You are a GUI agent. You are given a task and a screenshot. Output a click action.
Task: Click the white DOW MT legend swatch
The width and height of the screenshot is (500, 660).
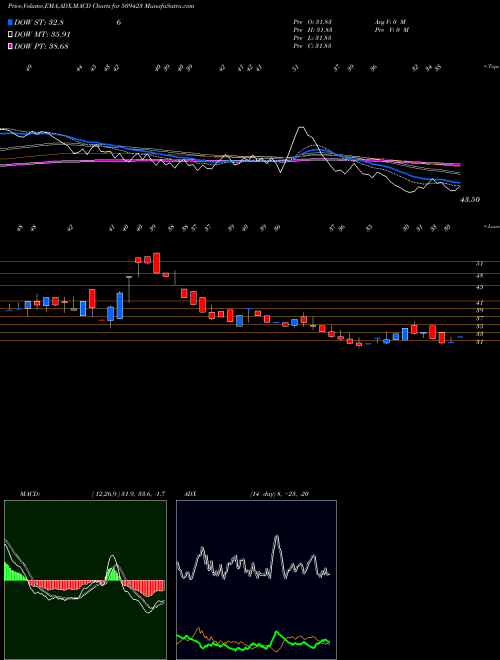[10, 35]
